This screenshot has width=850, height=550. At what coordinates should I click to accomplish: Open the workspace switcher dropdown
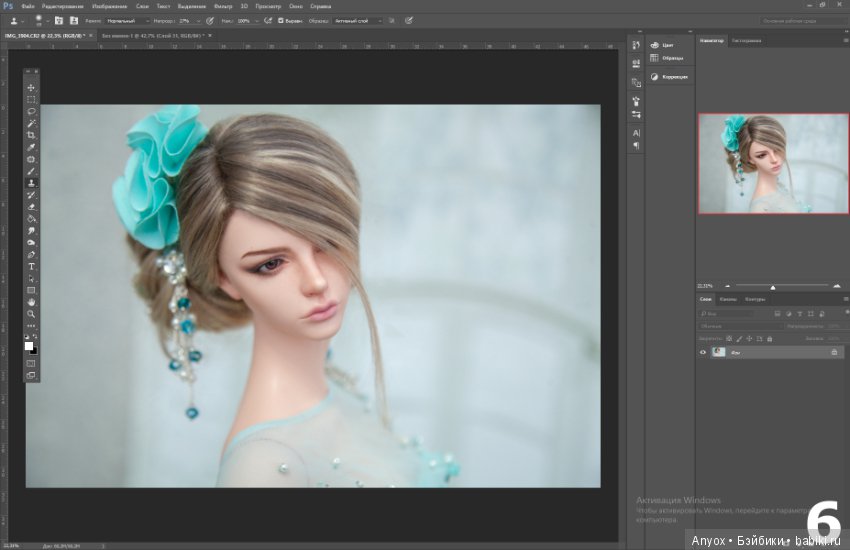point(802,21)
